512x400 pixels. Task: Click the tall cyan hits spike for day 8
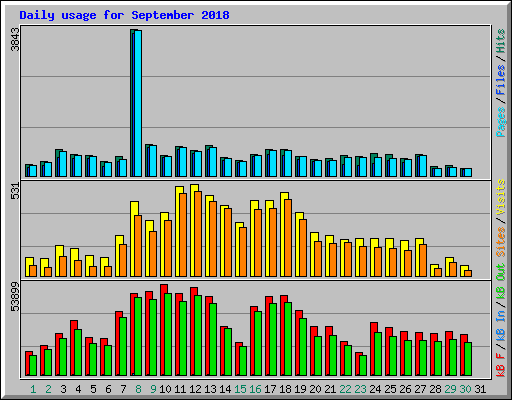[138, 103]
